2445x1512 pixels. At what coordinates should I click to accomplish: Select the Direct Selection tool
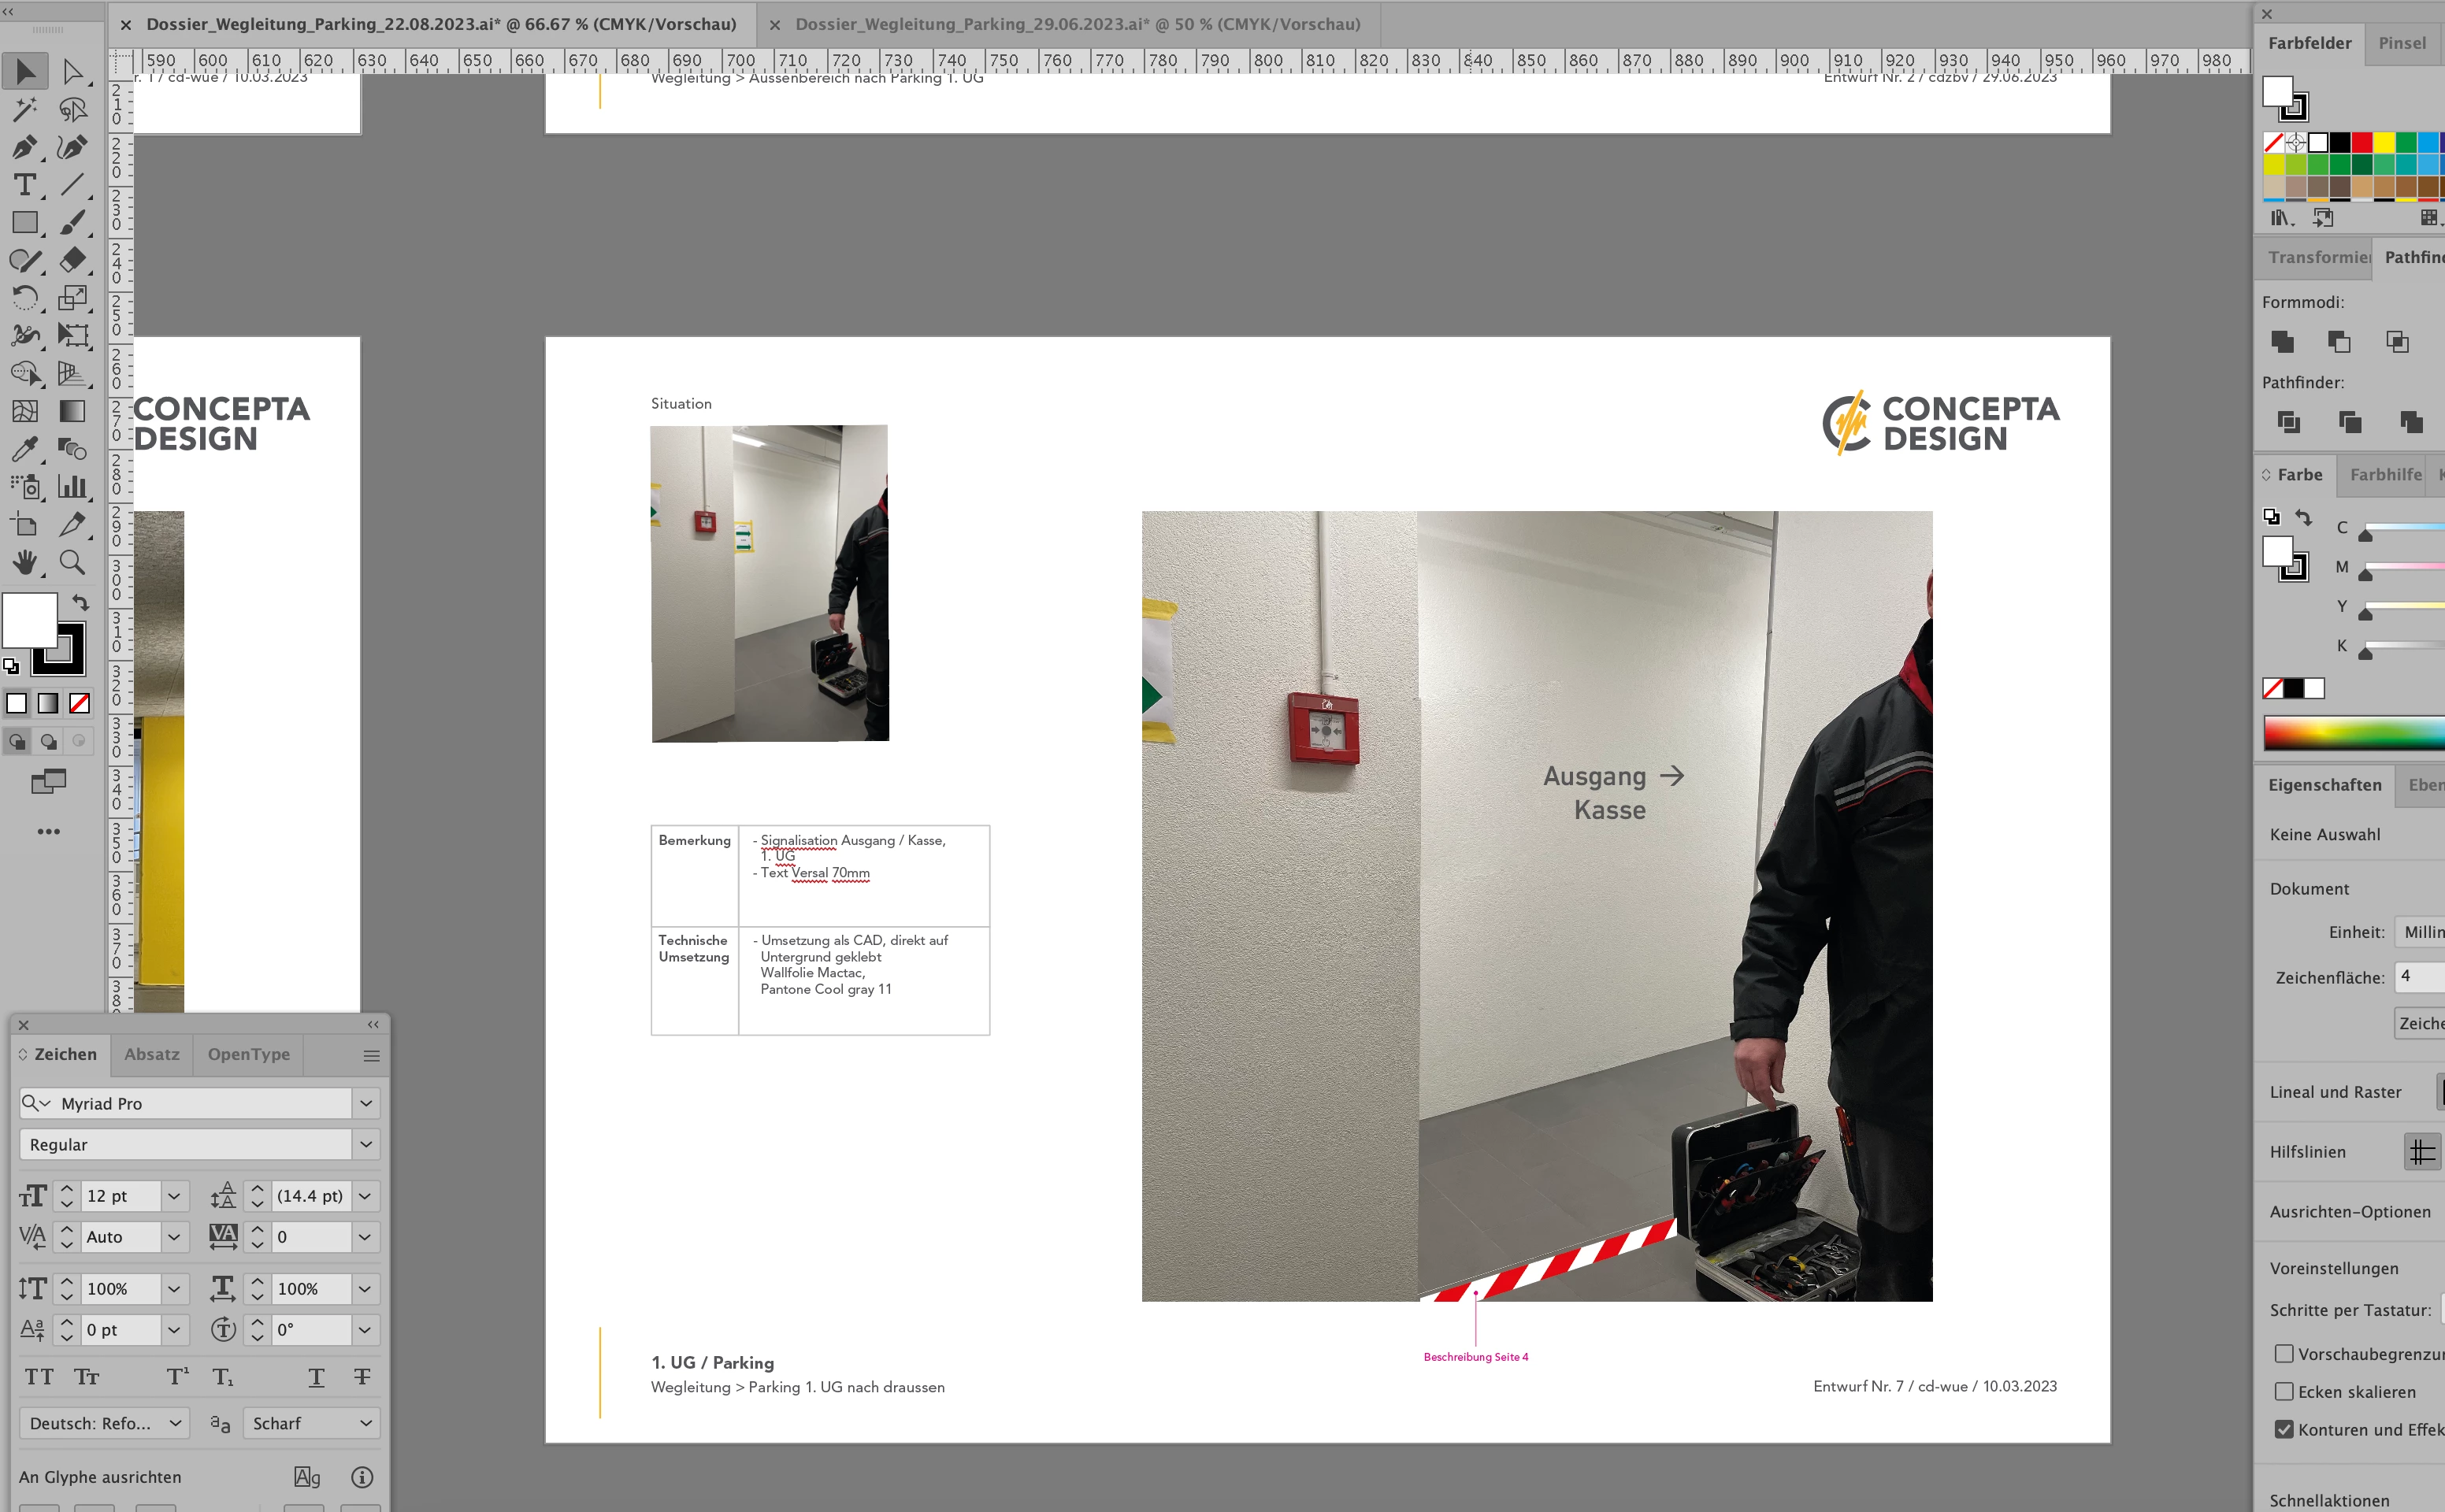(72, 72)
